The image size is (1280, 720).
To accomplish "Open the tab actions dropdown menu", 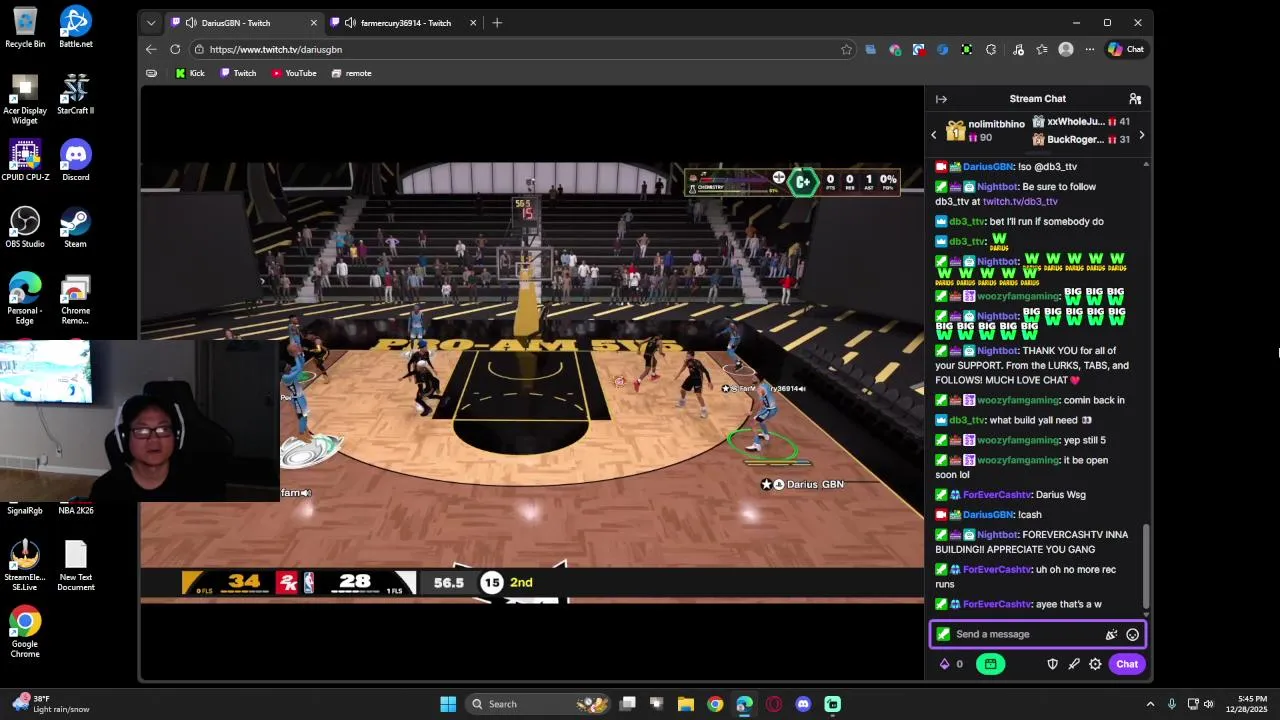I will tap(151, 23).
